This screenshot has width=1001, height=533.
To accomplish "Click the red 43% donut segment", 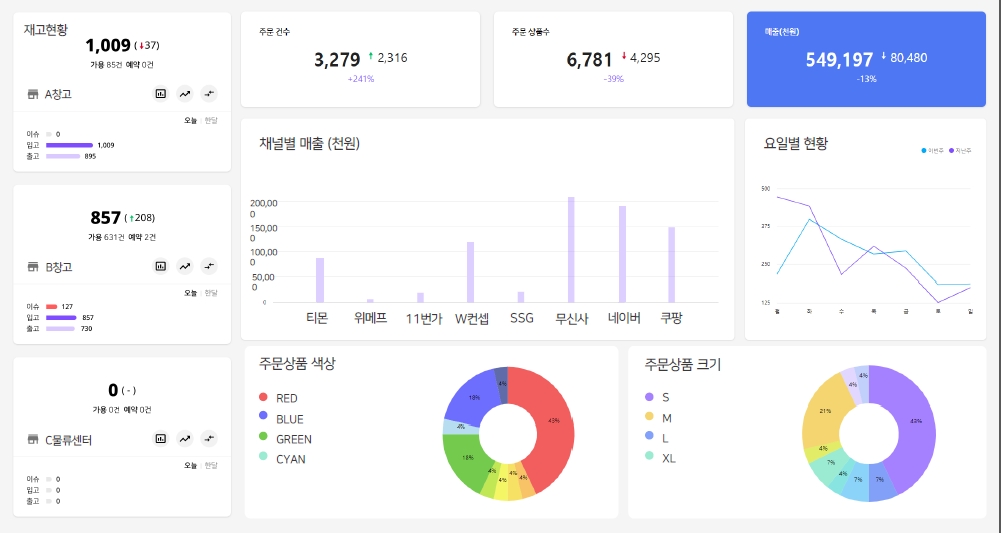I will (x=555, y=421).
